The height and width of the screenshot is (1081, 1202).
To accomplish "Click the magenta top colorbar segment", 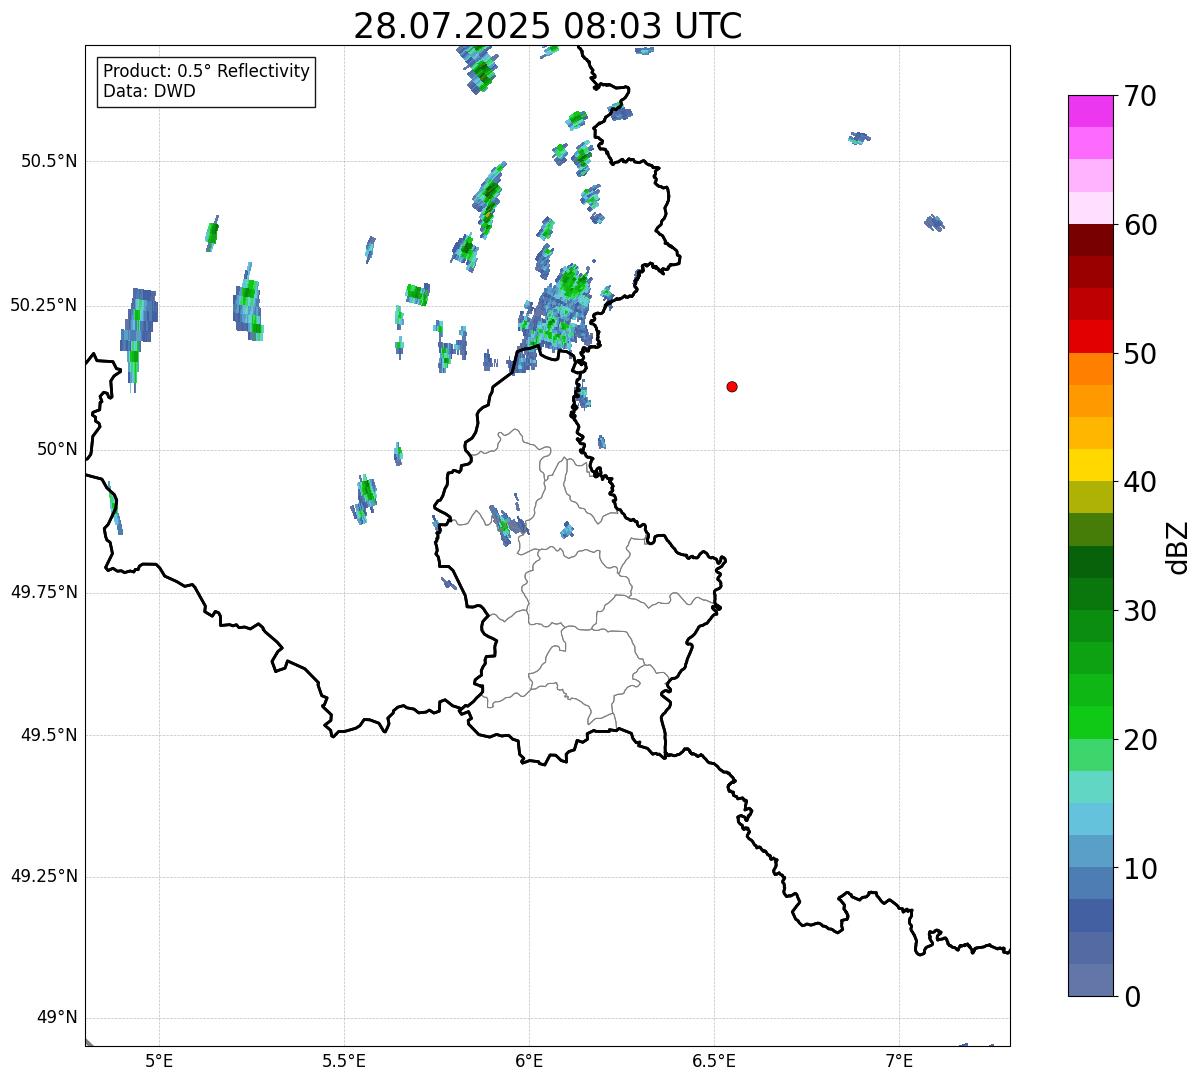I will 1090,111.
